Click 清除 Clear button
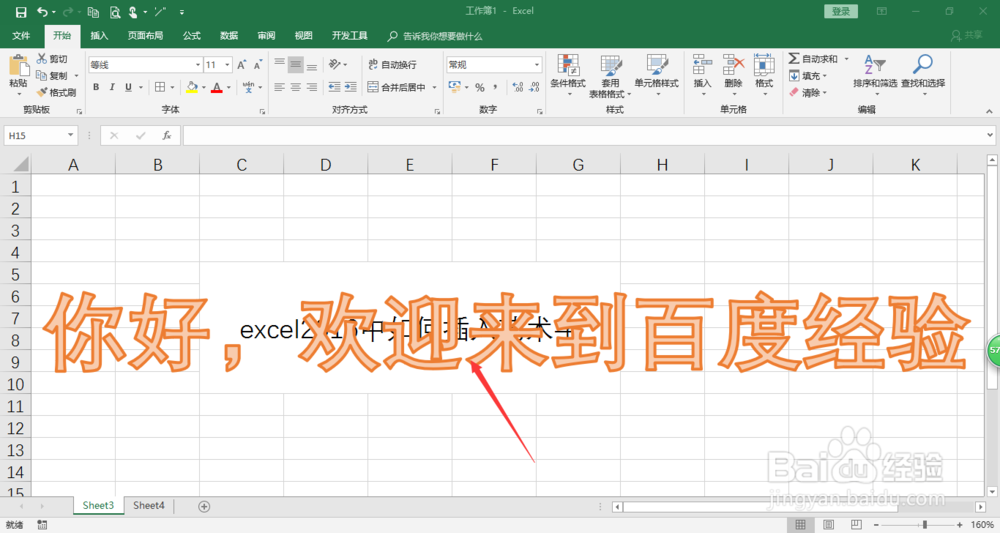The image size is (1000, 533). point(807,92)
